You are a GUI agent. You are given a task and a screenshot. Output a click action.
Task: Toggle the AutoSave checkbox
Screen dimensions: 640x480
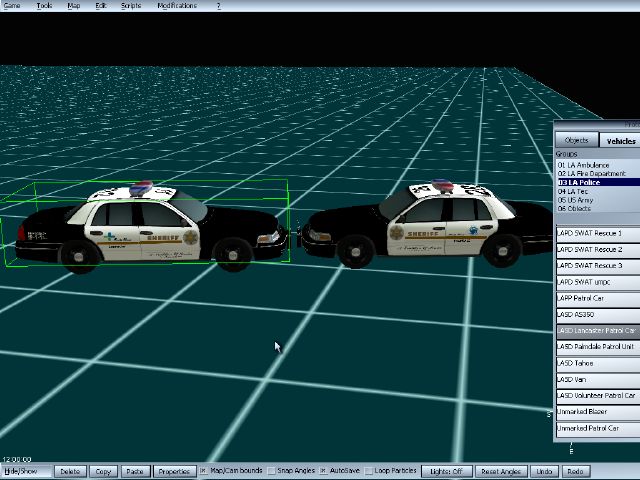(323, 471)
